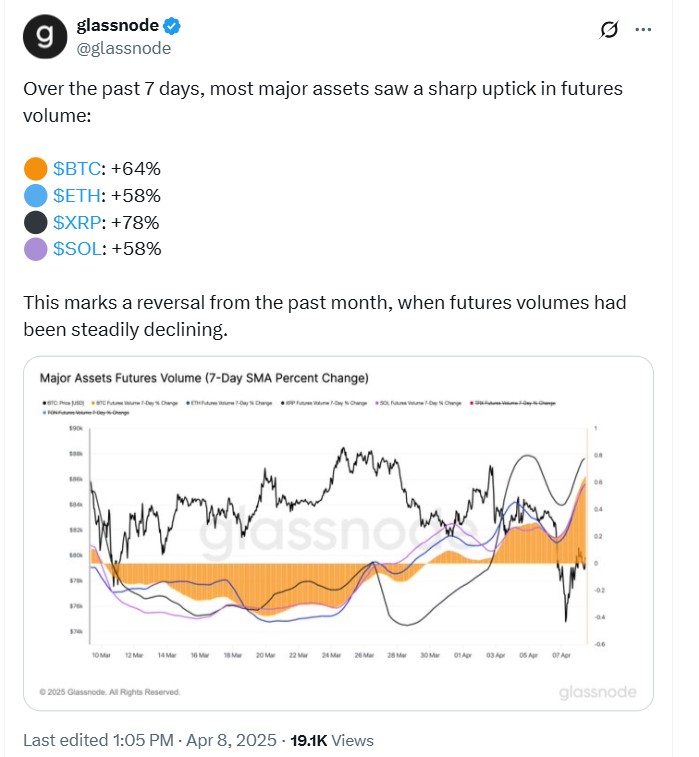This screenshot has height=757, width=699.
Task: Click the 07 Apr chart axis marker
Action: tap(561, 655)
